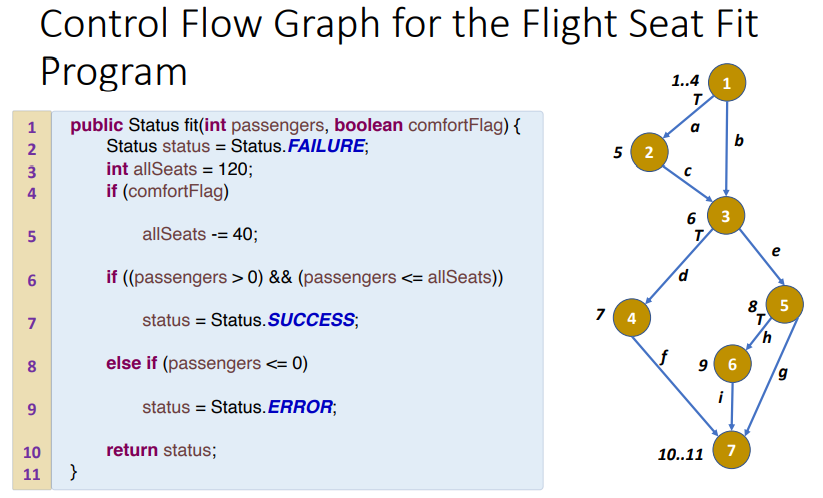Click the ERROR constant in the code
The height and width of the screenshot is (498, 823).
[x=300, y=407]
